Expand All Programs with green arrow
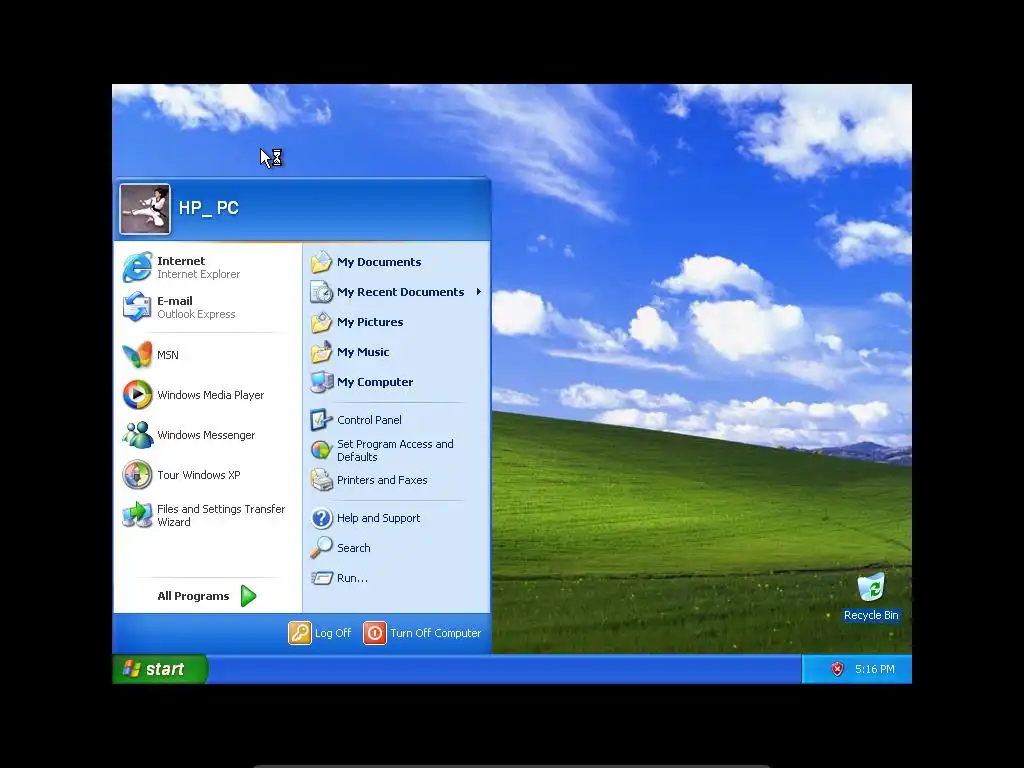Viewport: 1024px width, 768px height. 248,596
